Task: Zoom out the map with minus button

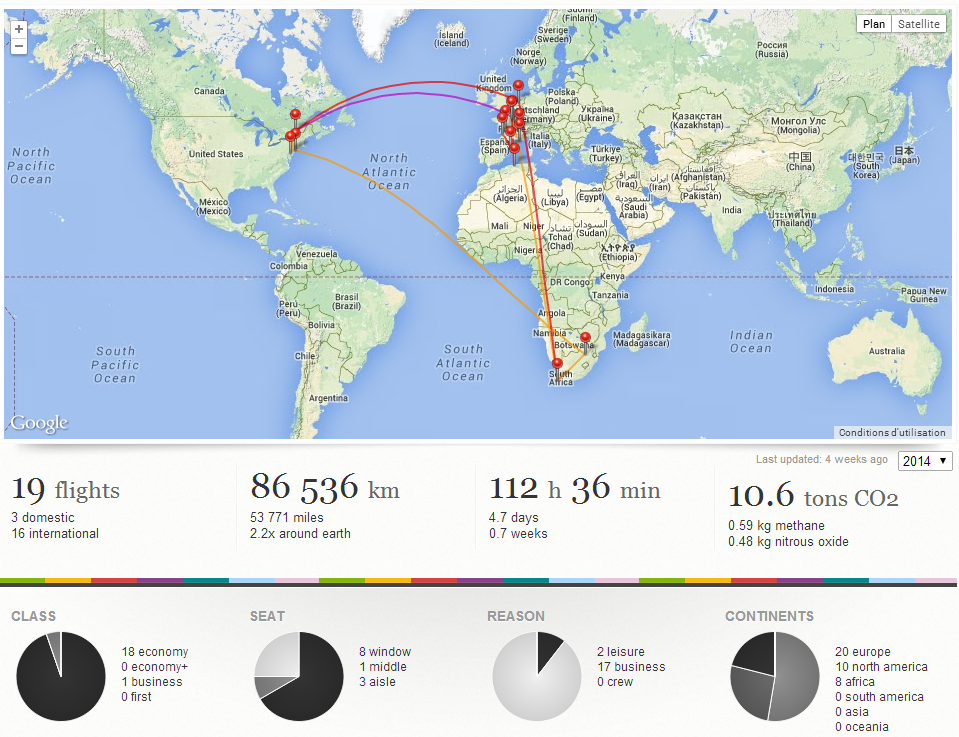Action: 19,46
